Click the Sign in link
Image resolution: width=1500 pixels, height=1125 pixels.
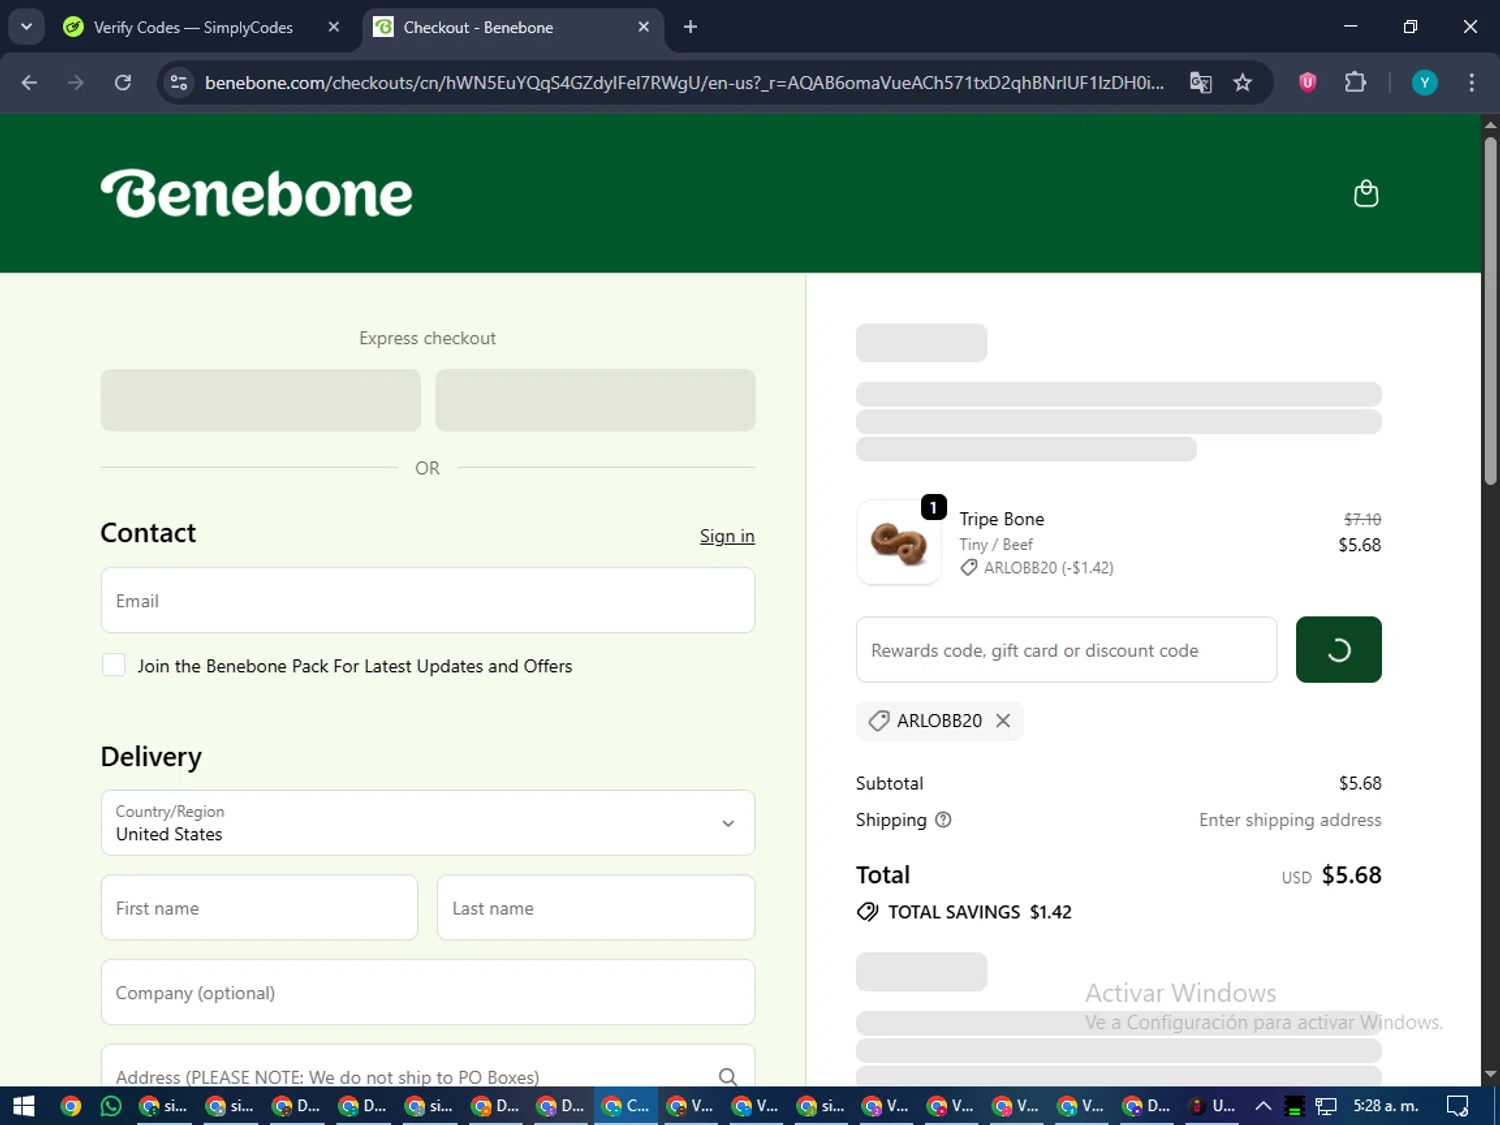727,536
